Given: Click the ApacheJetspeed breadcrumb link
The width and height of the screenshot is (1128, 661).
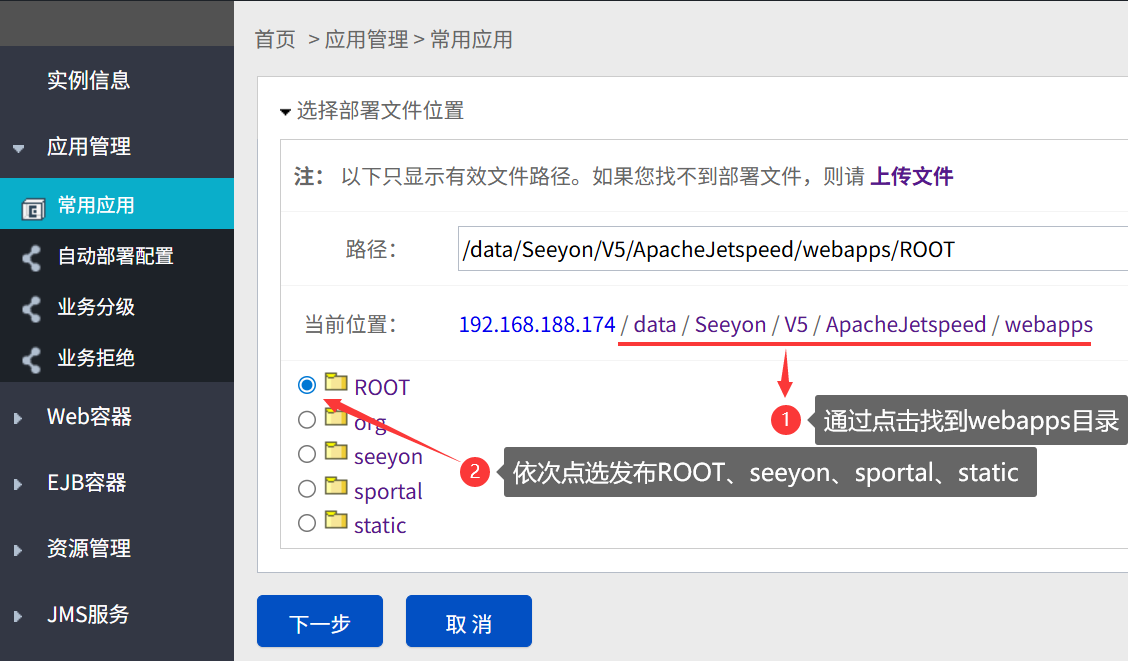Looking at the screenshot, I should tap(906, 324).
